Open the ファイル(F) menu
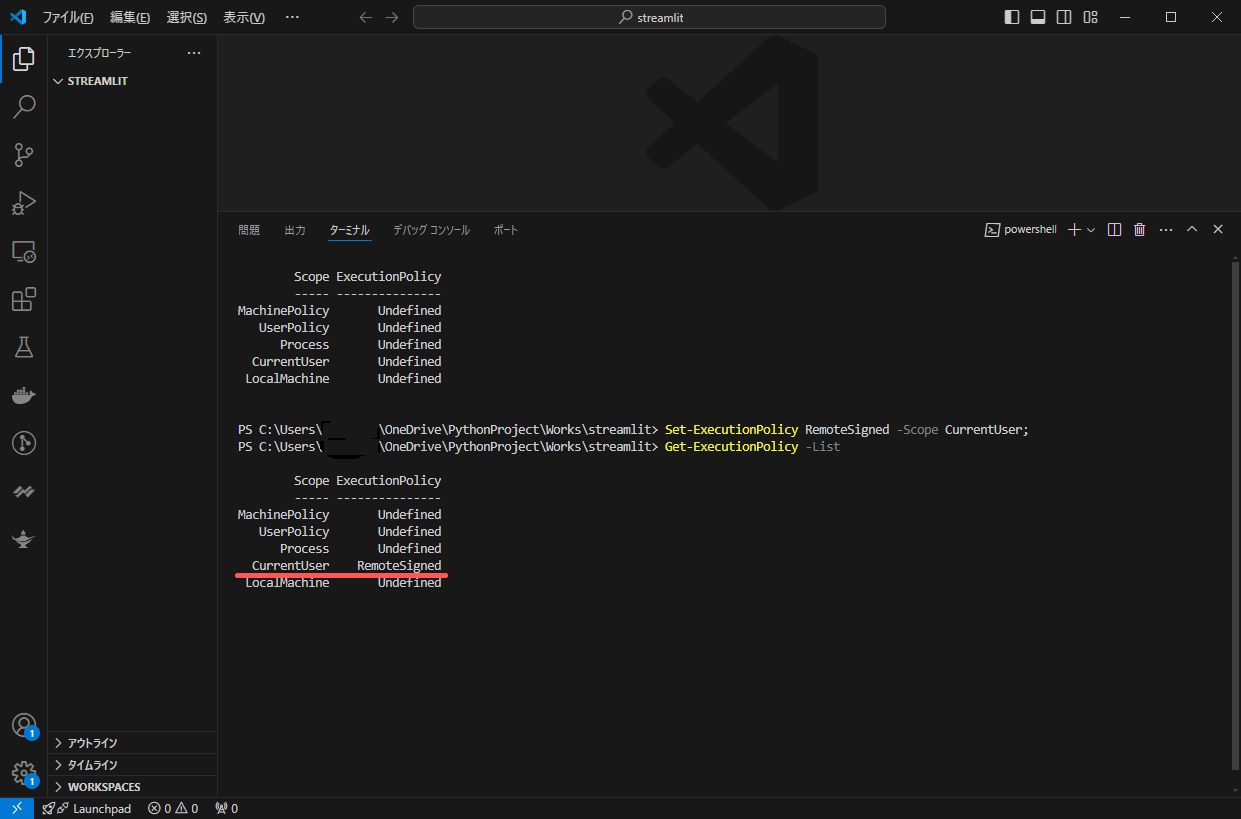Image resolution: width=1241 pixels, height=819 pixels. 68,17
